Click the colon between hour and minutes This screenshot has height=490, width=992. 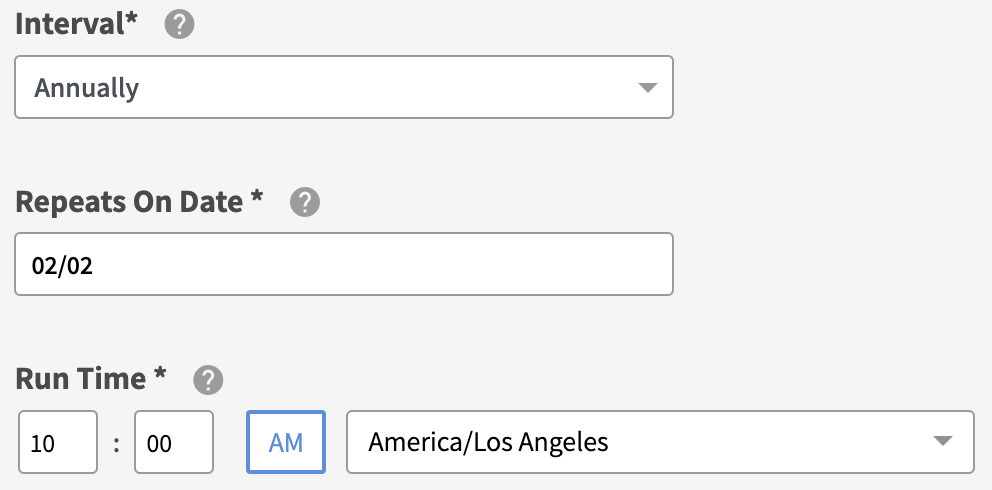(116, 442)
